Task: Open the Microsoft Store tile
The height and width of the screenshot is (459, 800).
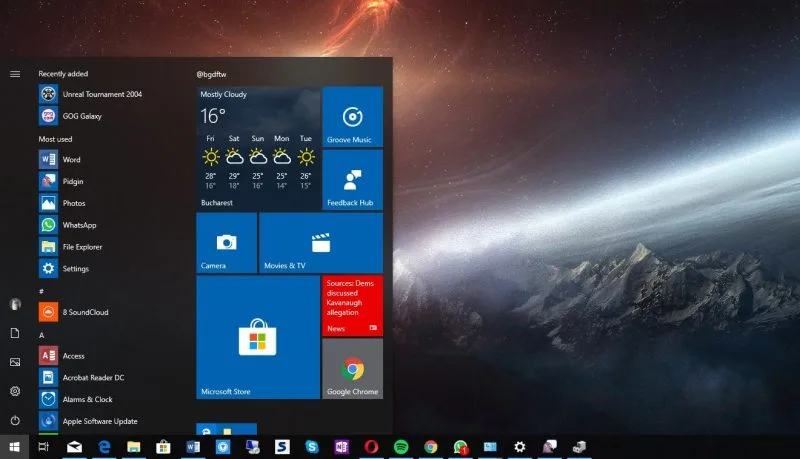Action: click(257, 338)
